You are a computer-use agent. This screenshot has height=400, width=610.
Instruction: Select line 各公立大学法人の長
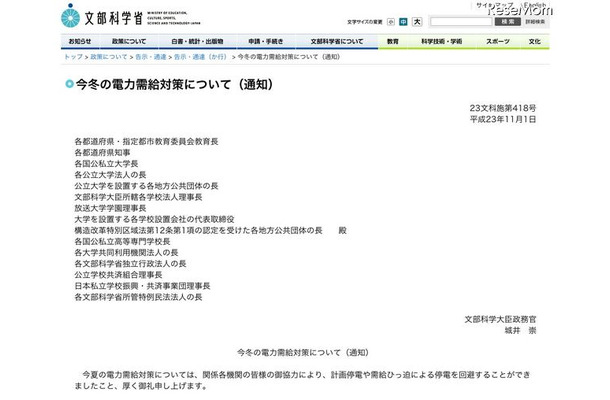110,175
